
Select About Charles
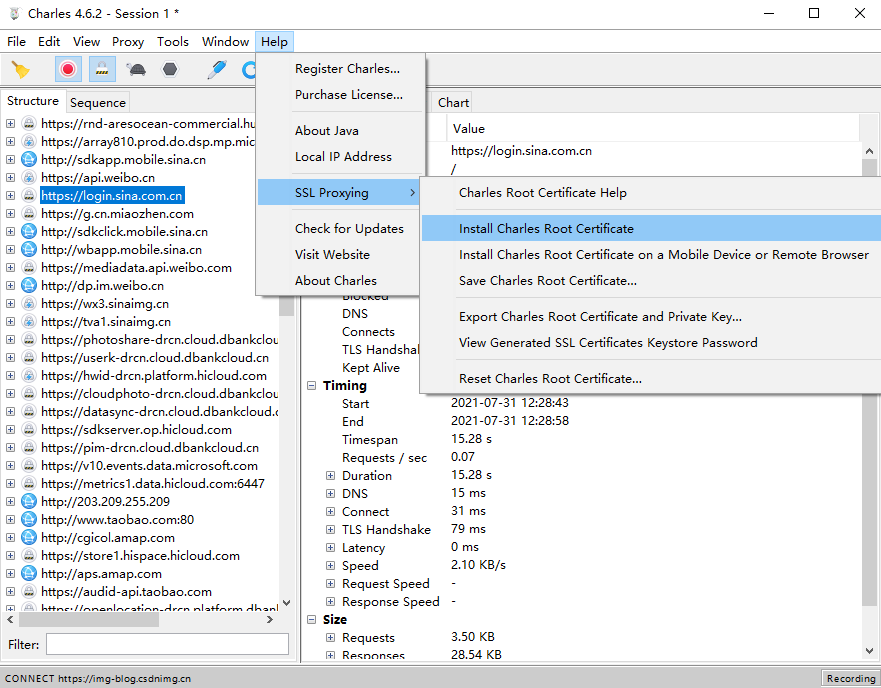click(x=339, y=280)
